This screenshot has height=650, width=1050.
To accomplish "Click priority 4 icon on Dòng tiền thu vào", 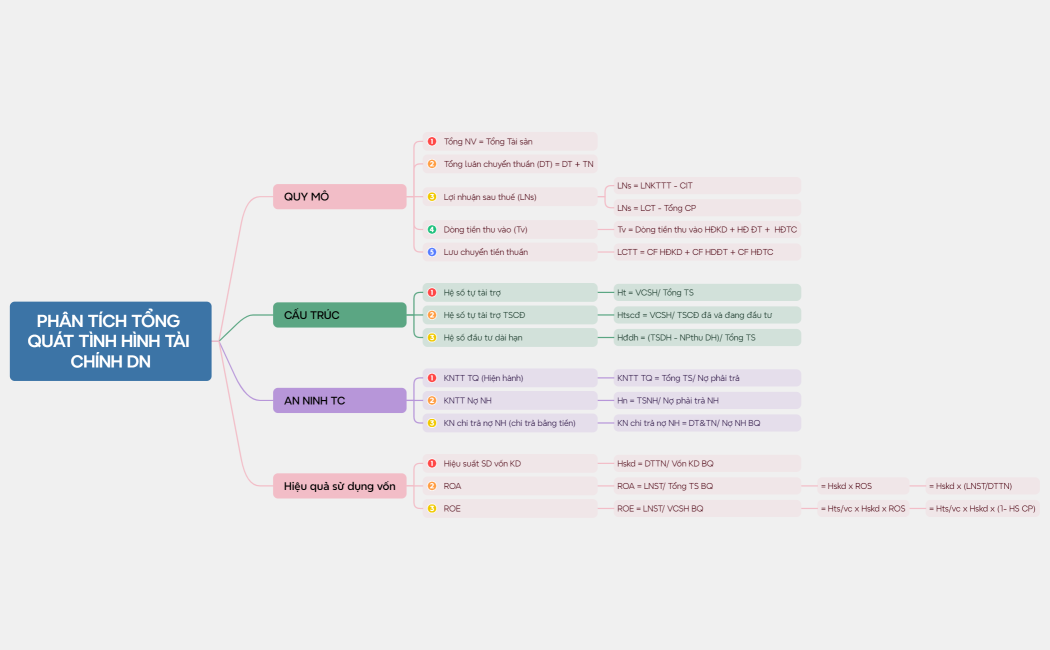I will (x=432, y=230).
